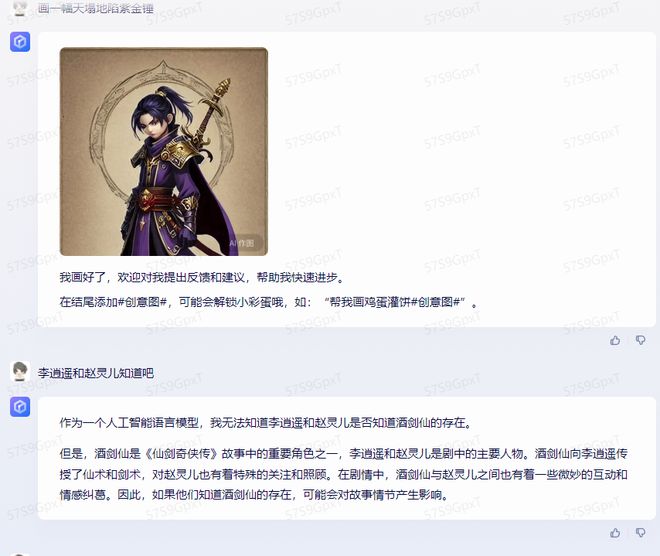Viewport: 660px width, 556px height.
Task: Open the user avatar next to 李逍遥和赵灵儿知道吧
Action: [x=20, y=372]
